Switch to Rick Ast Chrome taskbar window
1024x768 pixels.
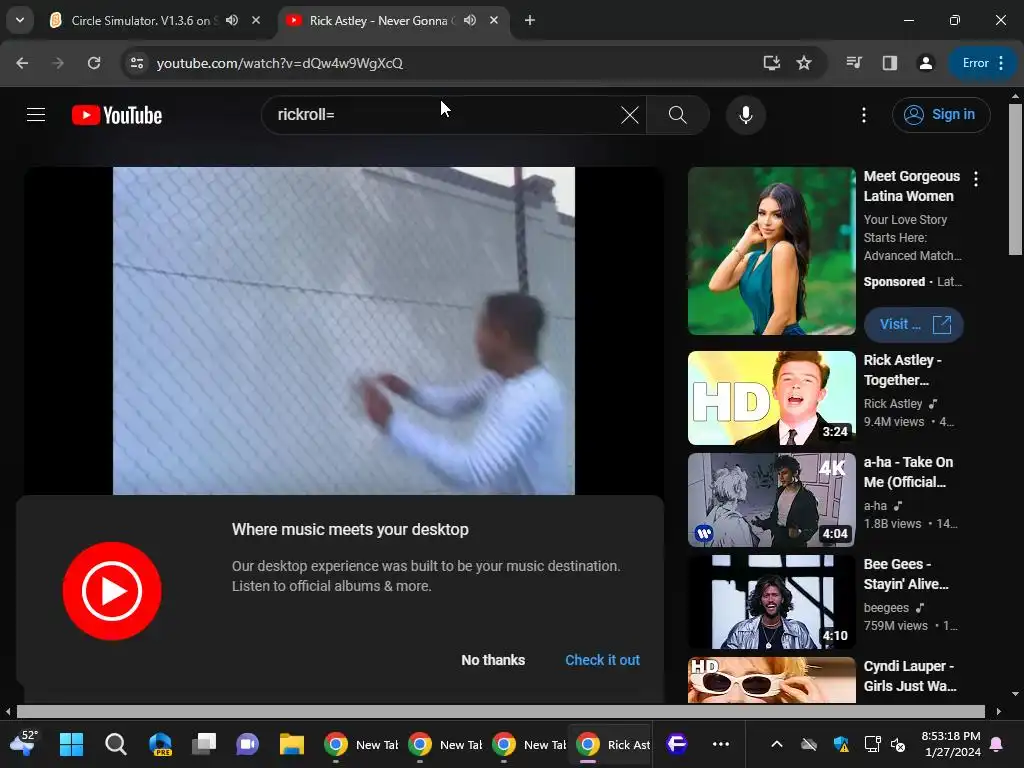click(612, 744)
